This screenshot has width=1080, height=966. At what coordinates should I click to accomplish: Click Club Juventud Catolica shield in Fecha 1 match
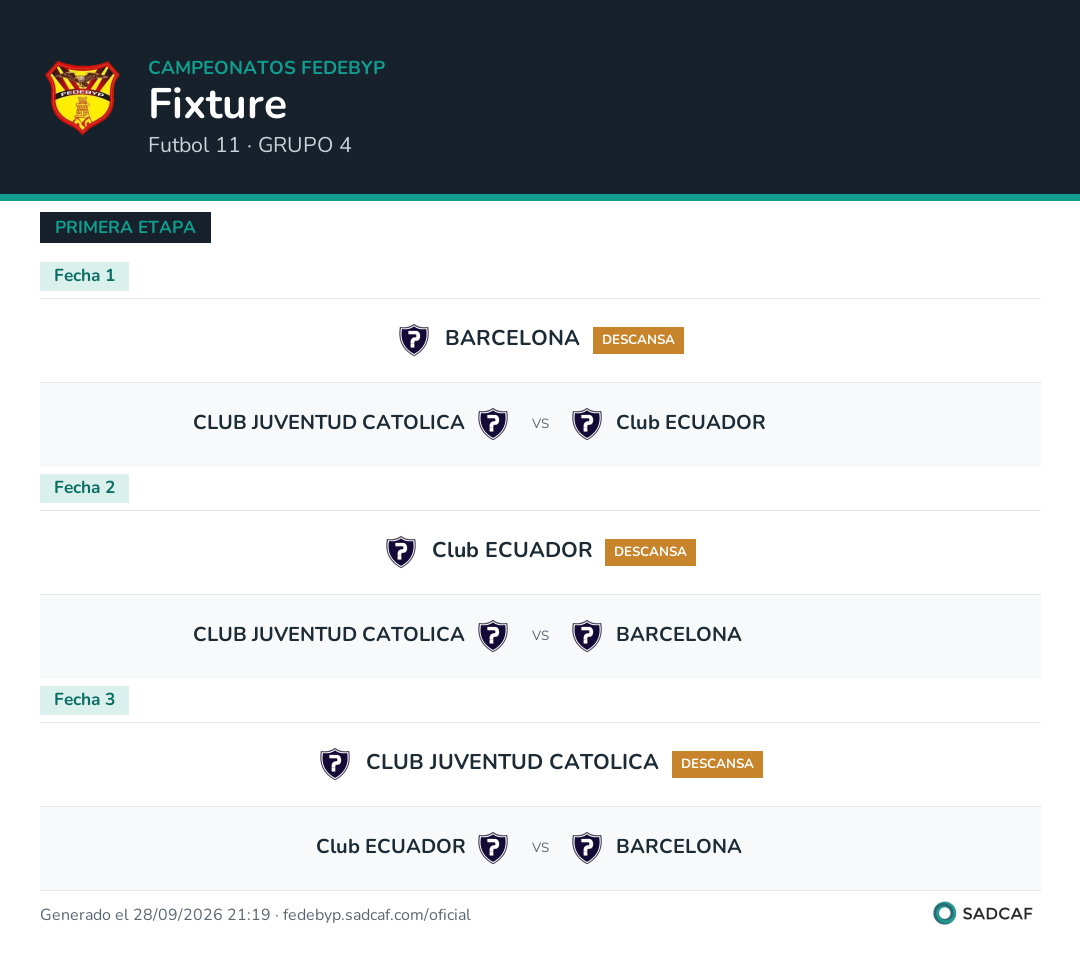(493, 424)
